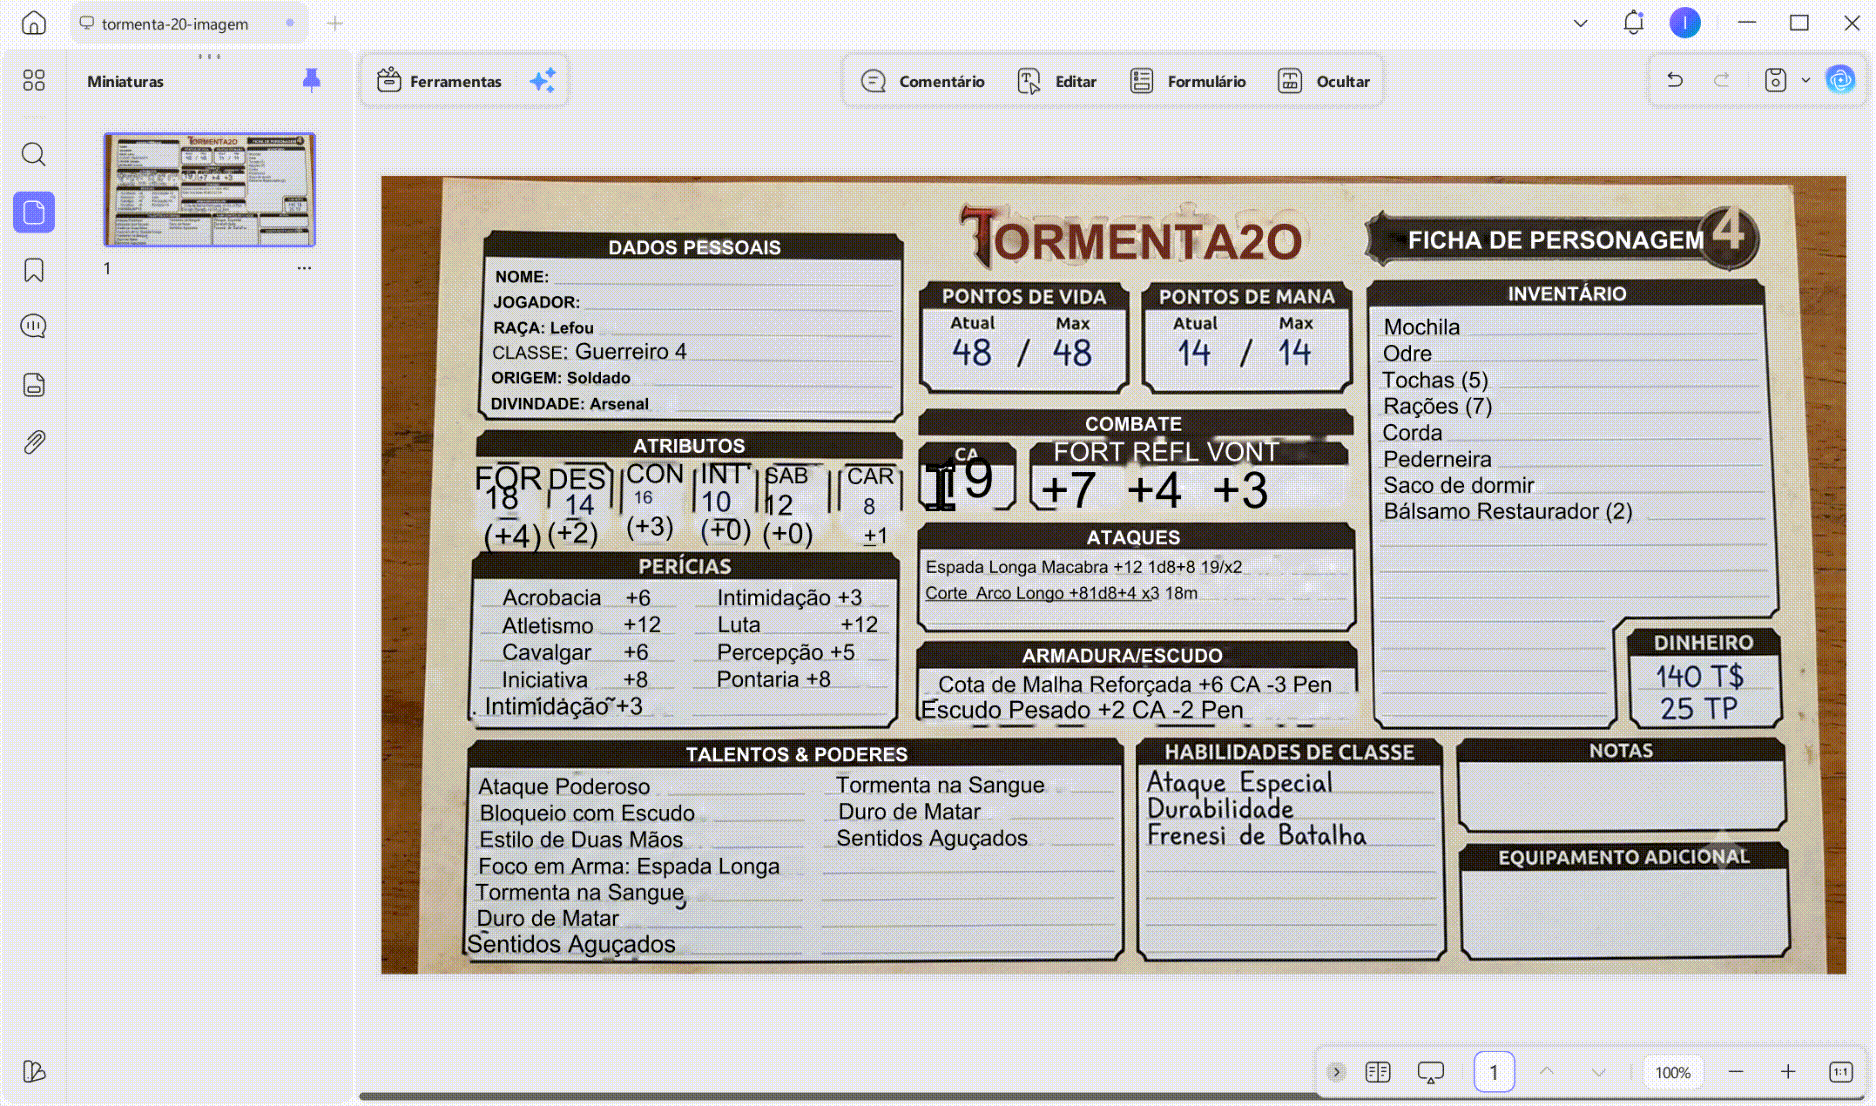Launch the AI sparkle assistant
1876x1106 pixels.
coord(542,81)
